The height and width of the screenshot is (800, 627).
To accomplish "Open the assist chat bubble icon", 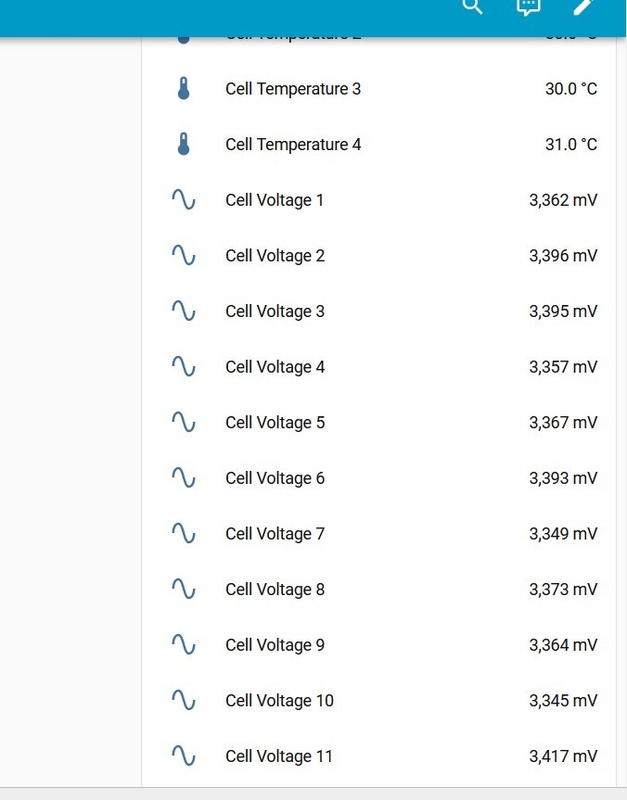I will tap(528, 6).
